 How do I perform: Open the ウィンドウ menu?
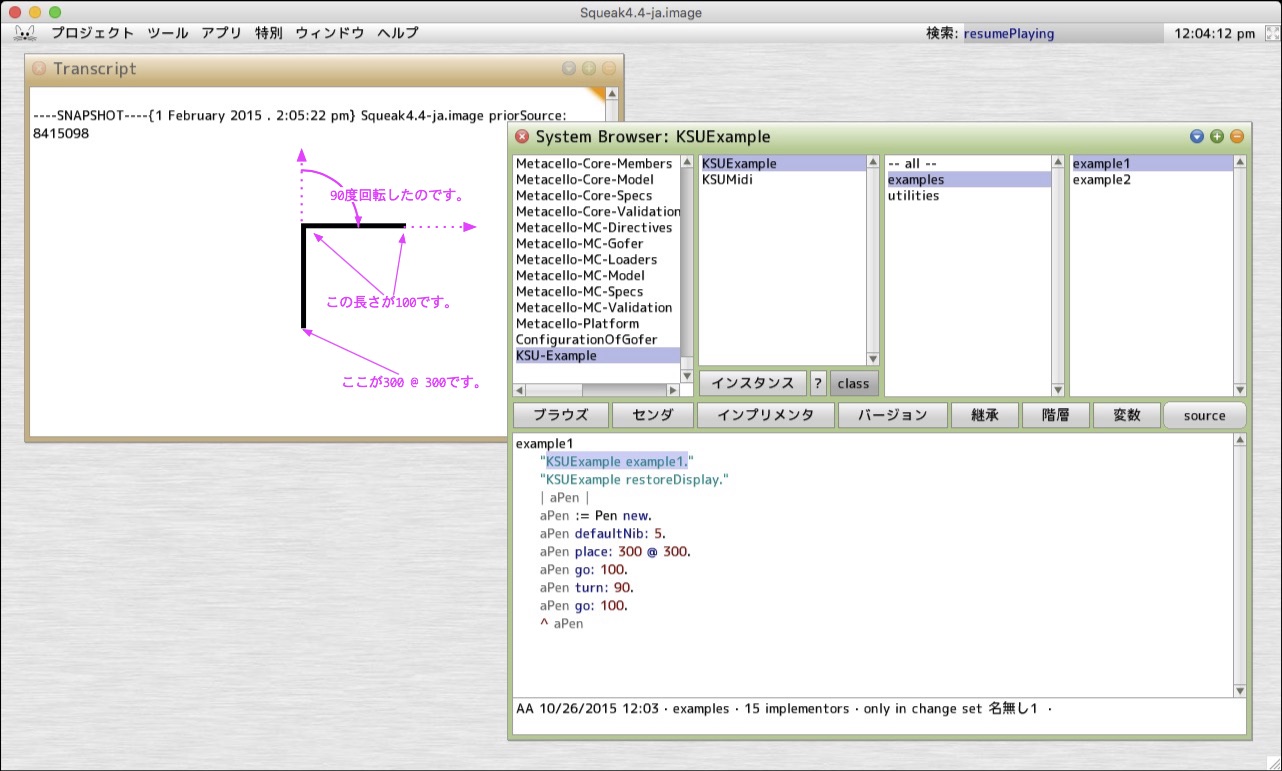329,33
